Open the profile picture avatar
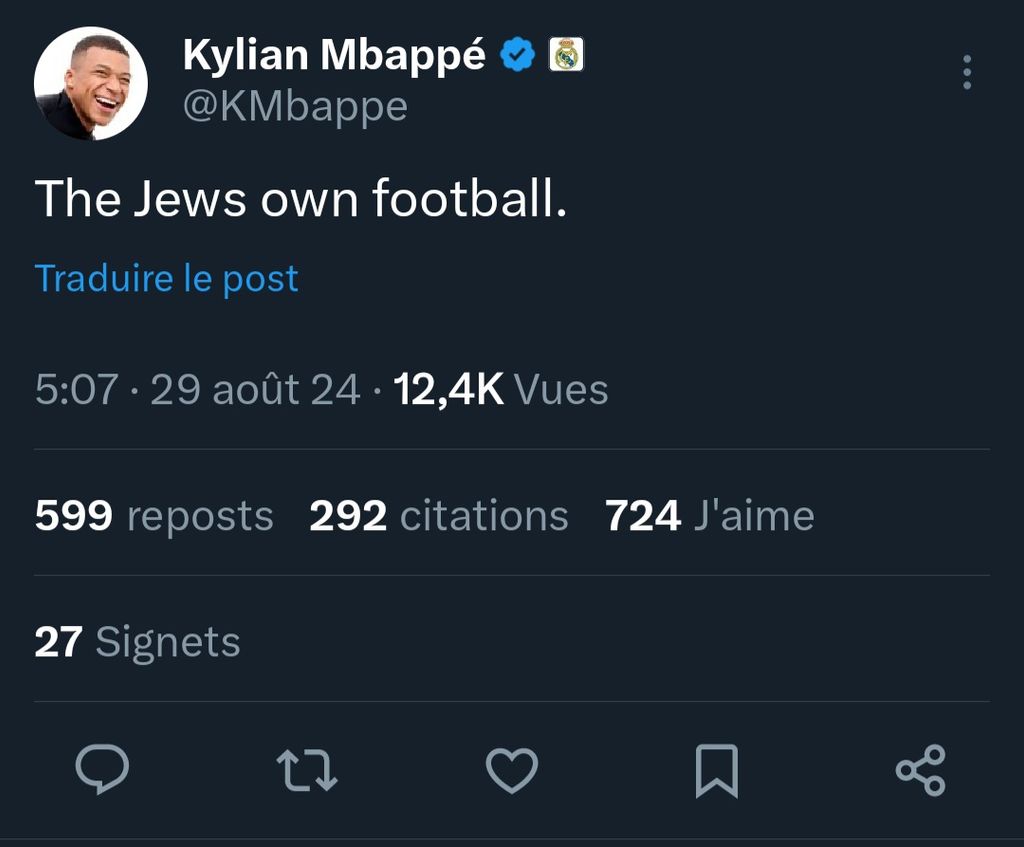The height and width of the screenshot is (847, 1024). [x=91, y=83]
